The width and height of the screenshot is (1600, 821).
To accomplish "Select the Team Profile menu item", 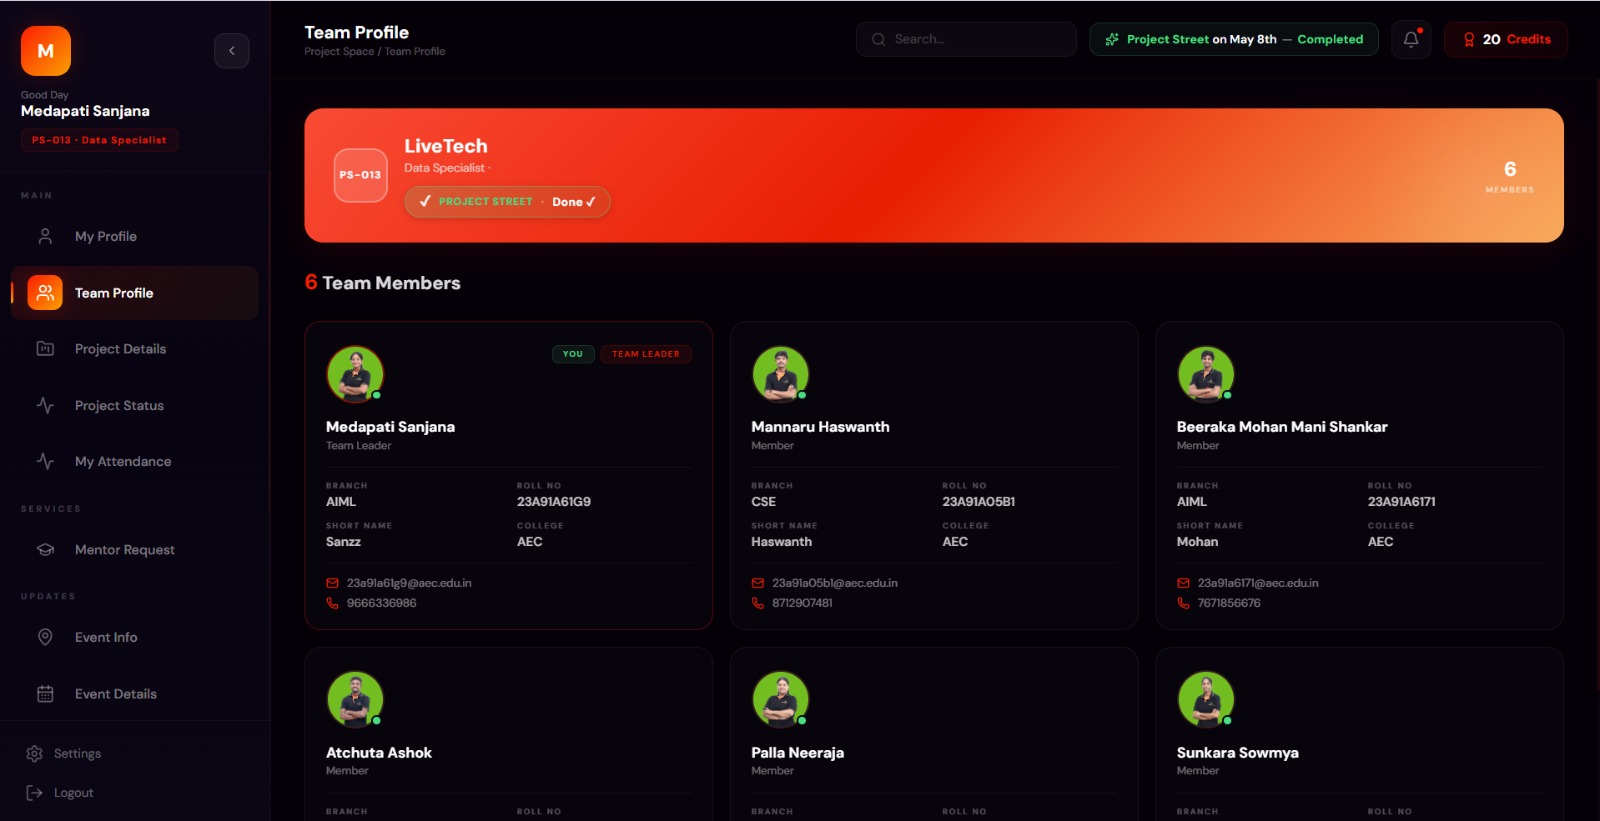I will [x=135, y=293].
